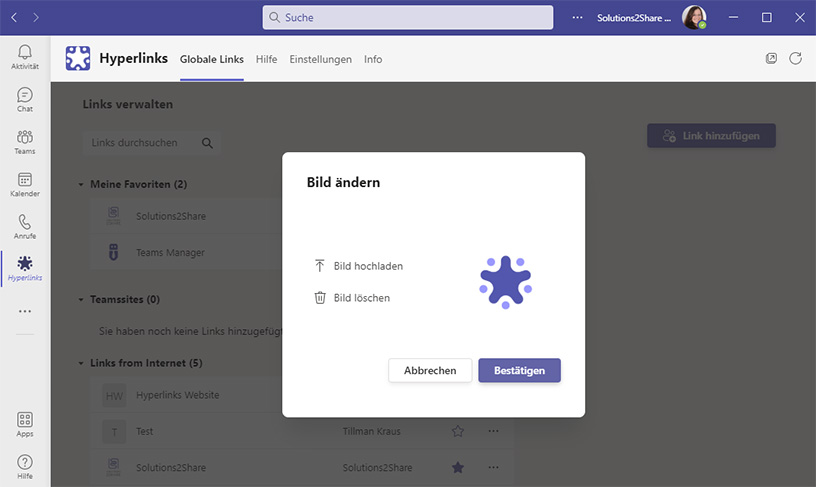Open more options for Test row
This screenshot has height=487, width=816.
(x=493, y=431)
